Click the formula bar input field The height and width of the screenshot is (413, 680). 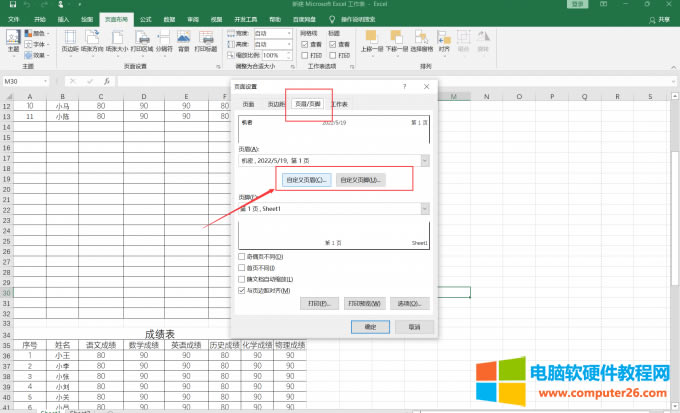400,81
